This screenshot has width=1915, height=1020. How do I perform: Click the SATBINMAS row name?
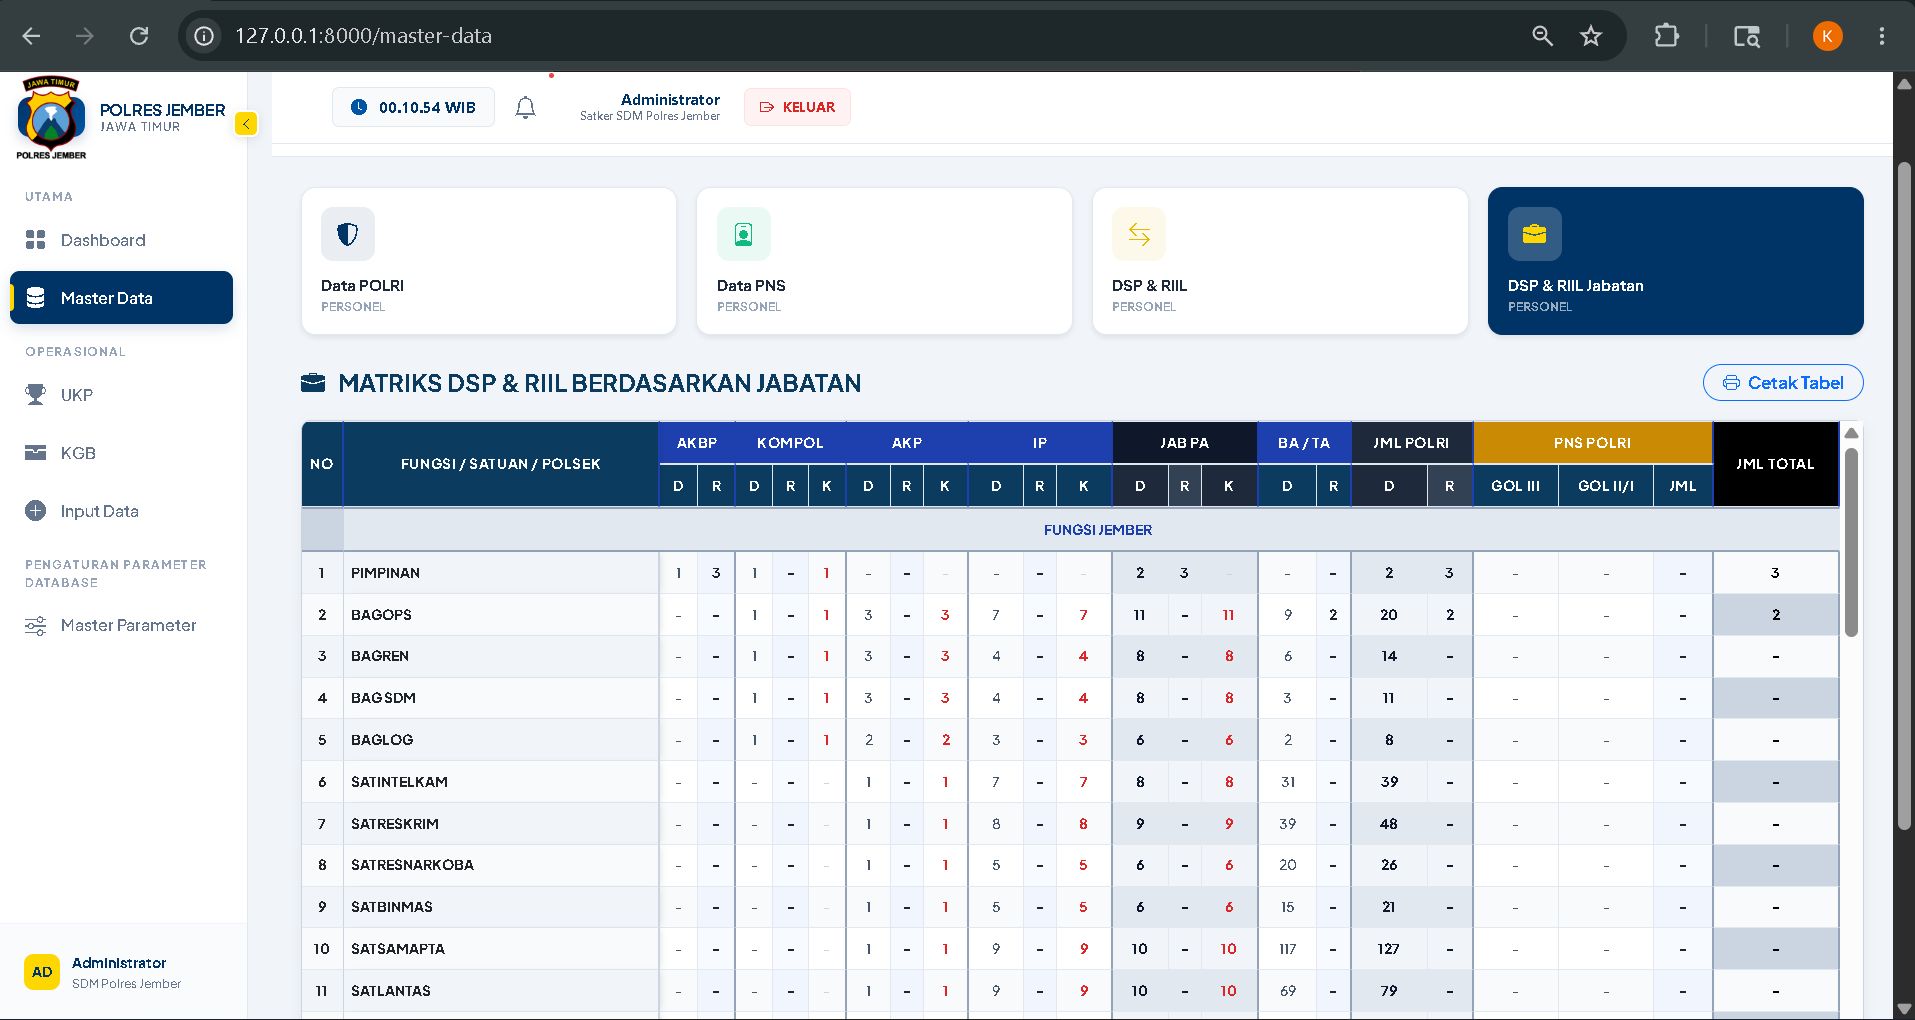pos(391,907)
